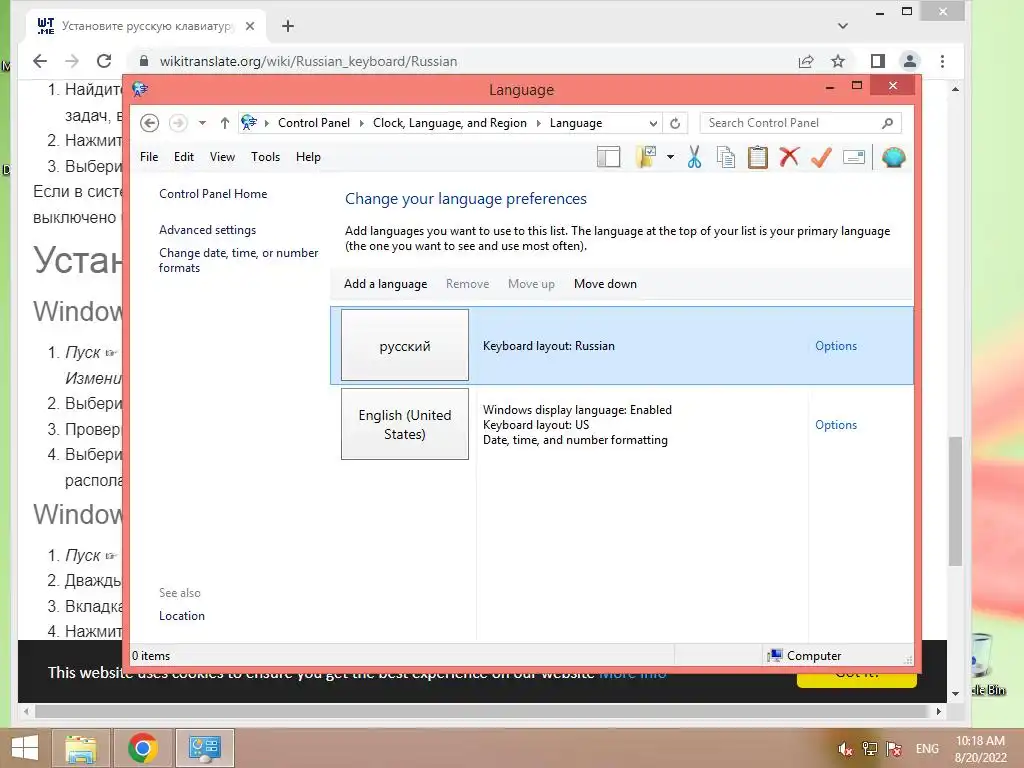This screenshot has height=768, width=1024.
Task: Open Chrome tab search dropdown arrow
Action: pos(843,26)
